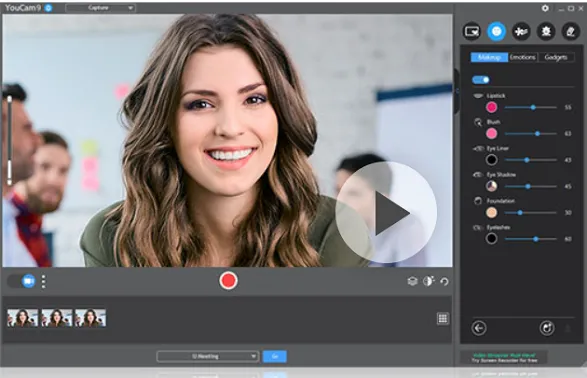Click the Eye Shadow intensity slider

point(530,186)
